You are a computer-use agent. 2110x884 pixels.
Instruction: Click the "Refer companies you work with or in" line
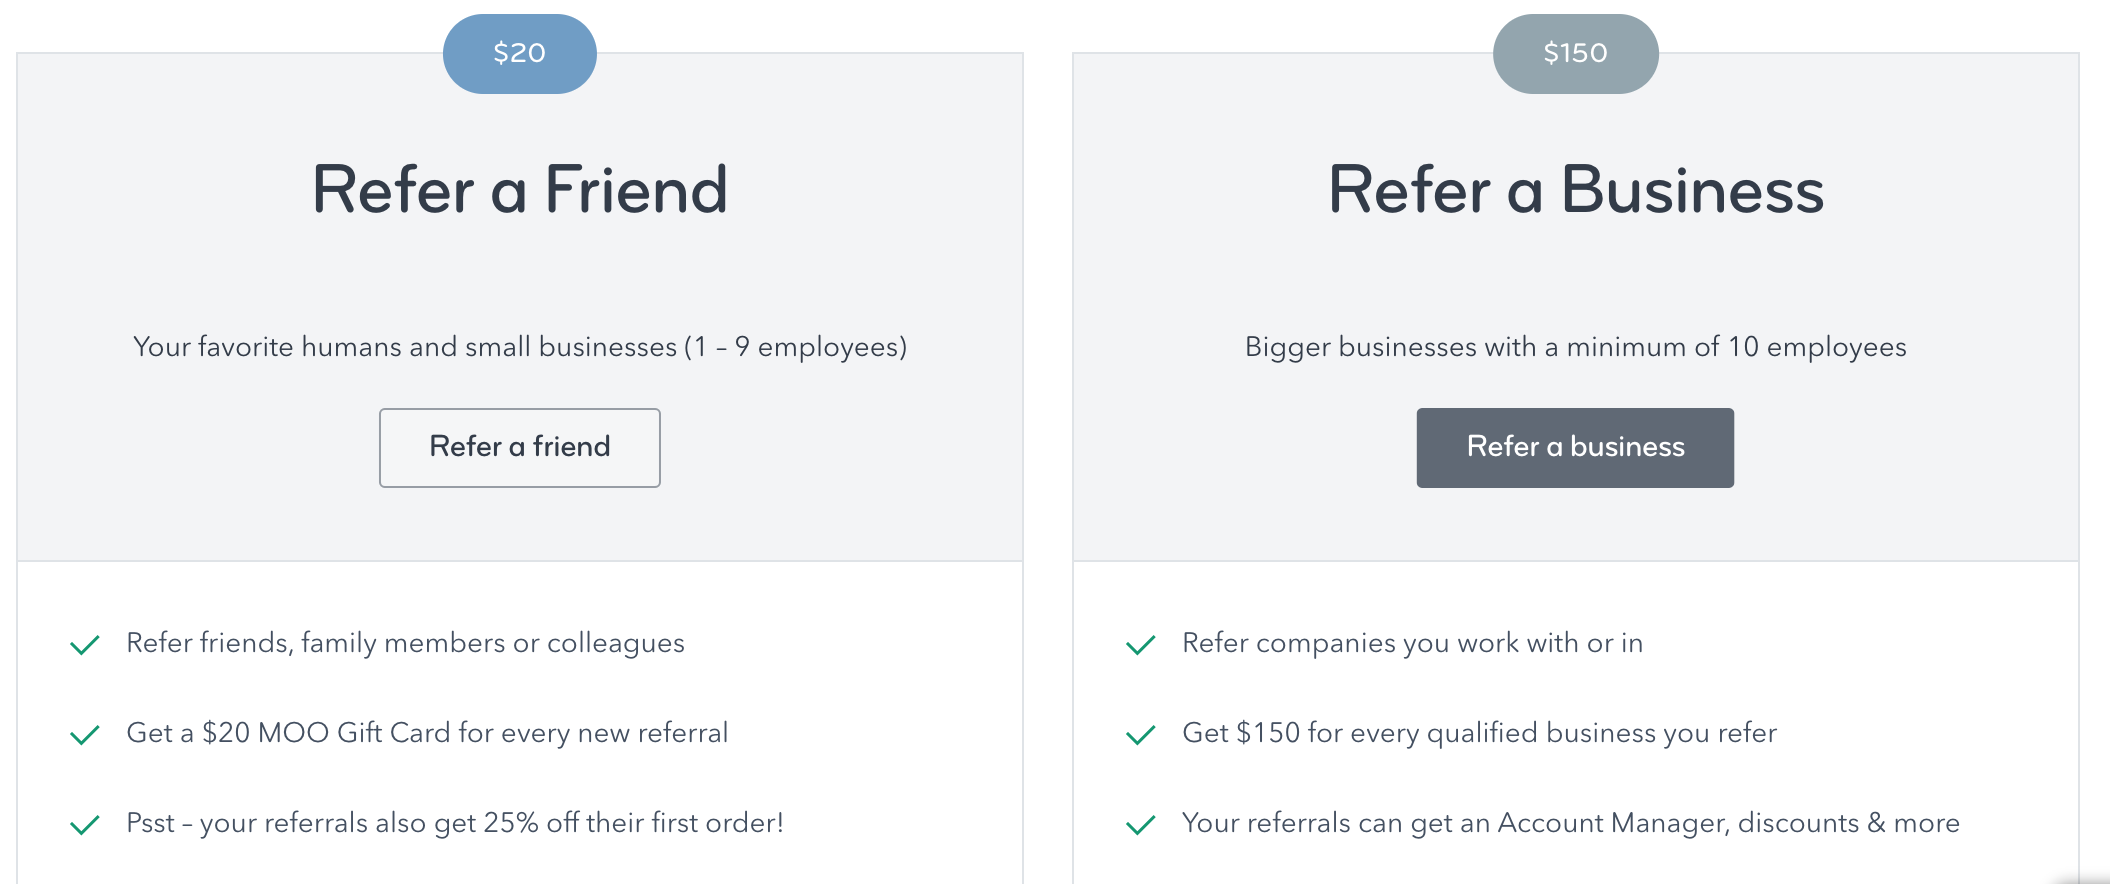tap(1412, 643)
